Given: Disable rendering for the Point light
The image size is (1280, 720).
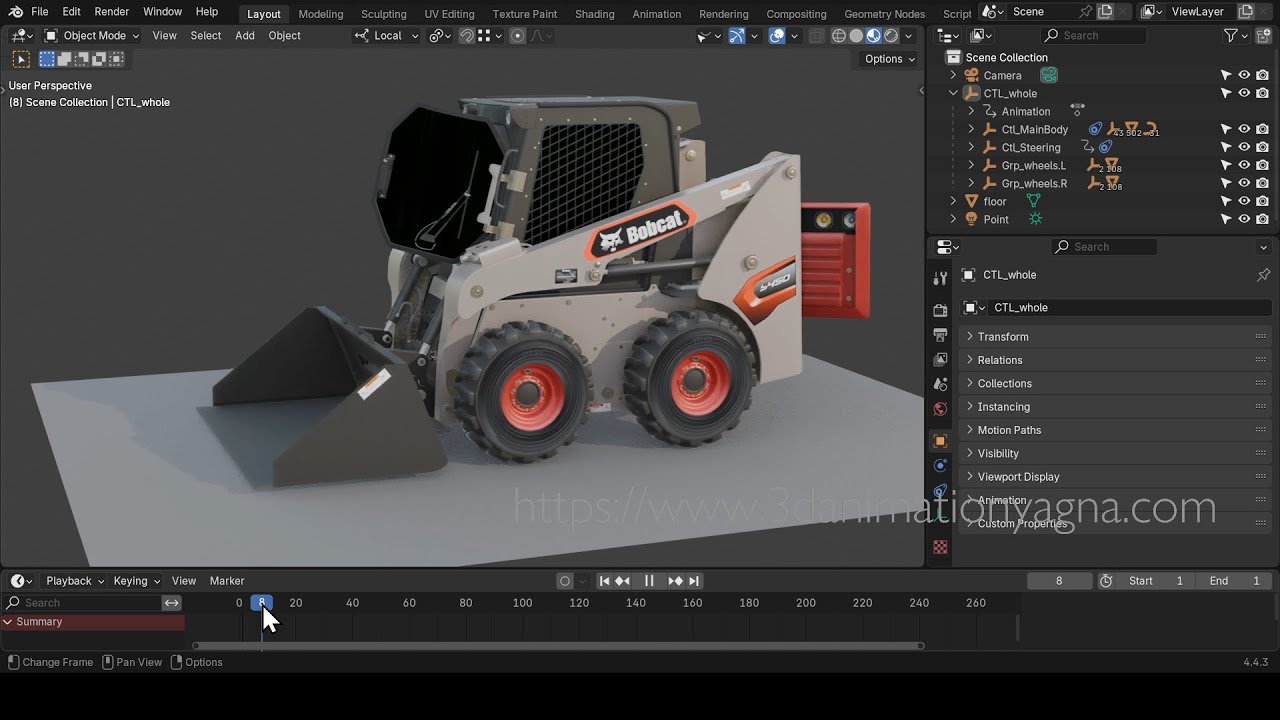Looking at the screenshot, I should pyautogui.click(x=1263, y=219).
